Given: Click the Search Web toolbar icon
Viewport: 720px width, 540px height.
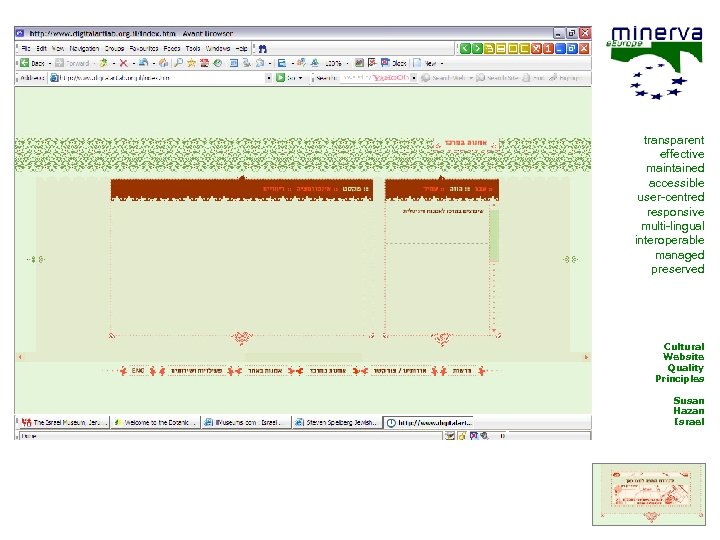Looking at the screenshot, I should coord(425,78).
